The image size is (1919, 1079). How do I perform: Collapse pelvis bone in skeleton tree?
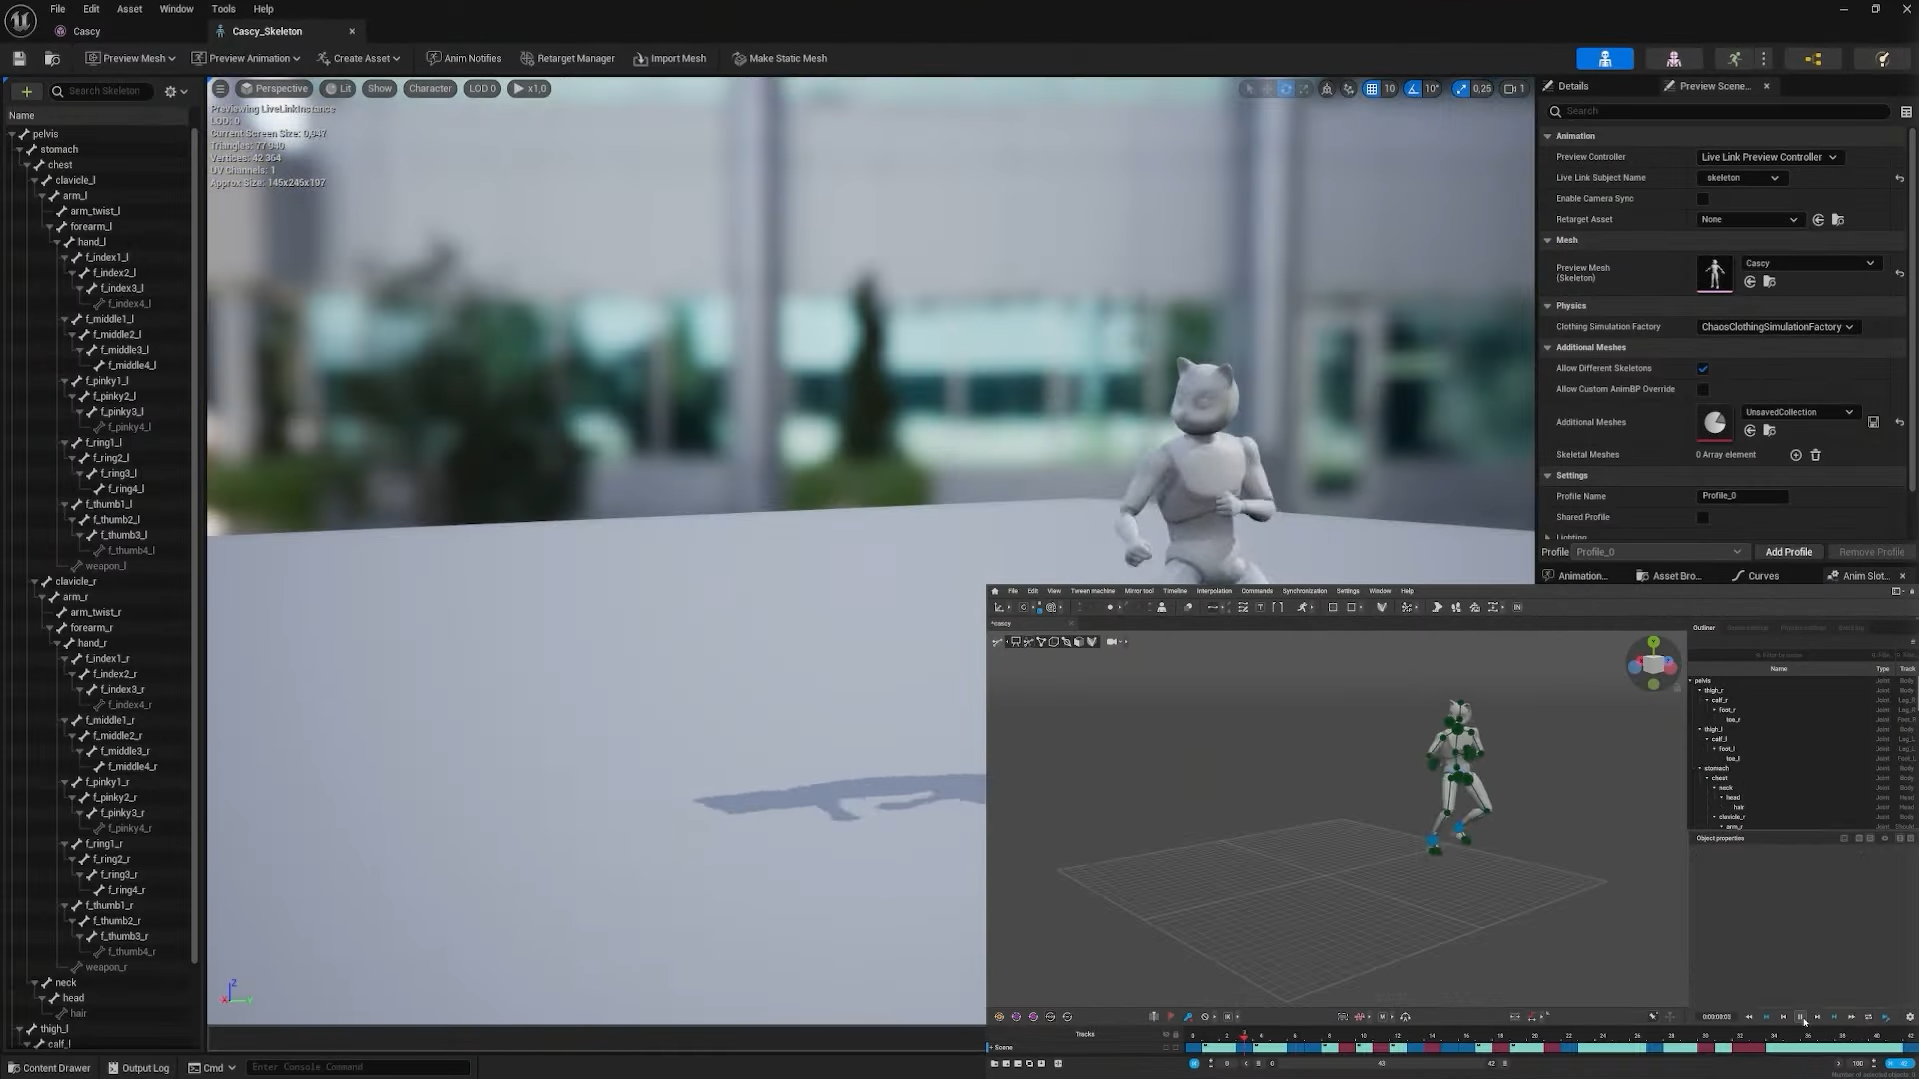pyautogui.click(x=12, y=134)
